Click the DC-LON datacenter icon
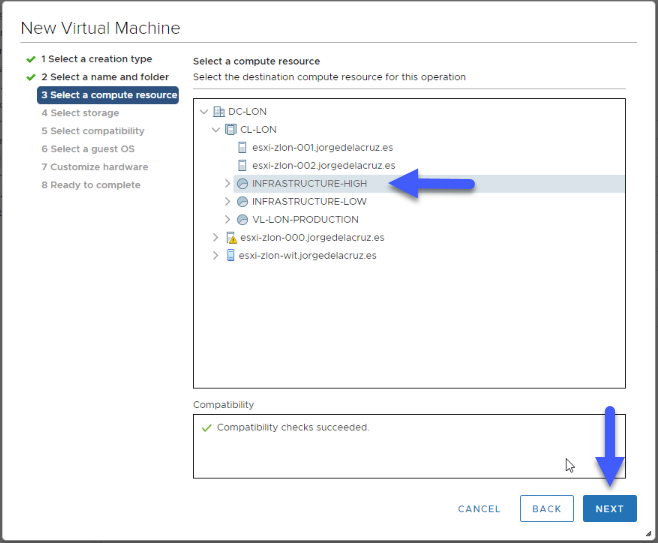Image resolution: width=658 pixels, height=543 pixels. click(x=219, y=112)
